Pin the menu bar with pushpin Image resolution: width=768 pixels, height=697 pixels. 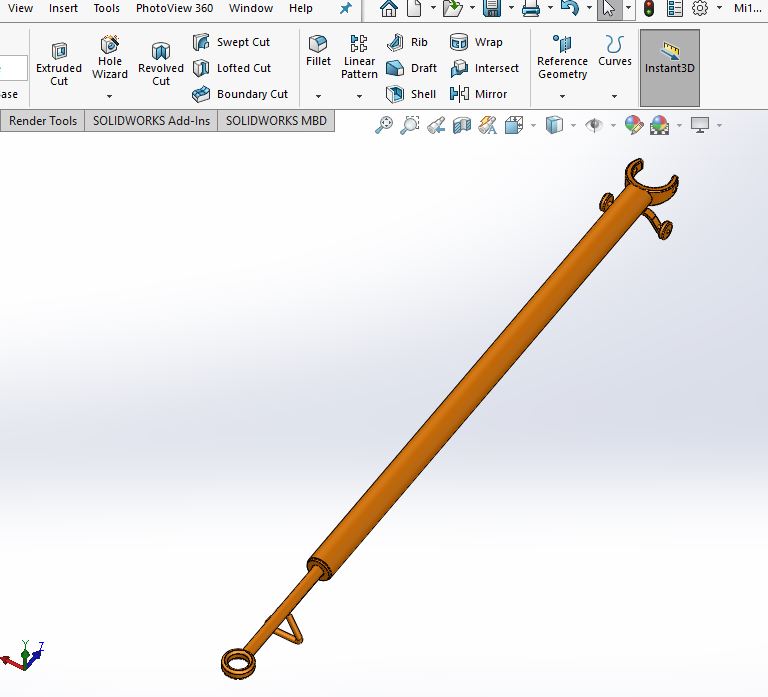click(x=346, y=8)
